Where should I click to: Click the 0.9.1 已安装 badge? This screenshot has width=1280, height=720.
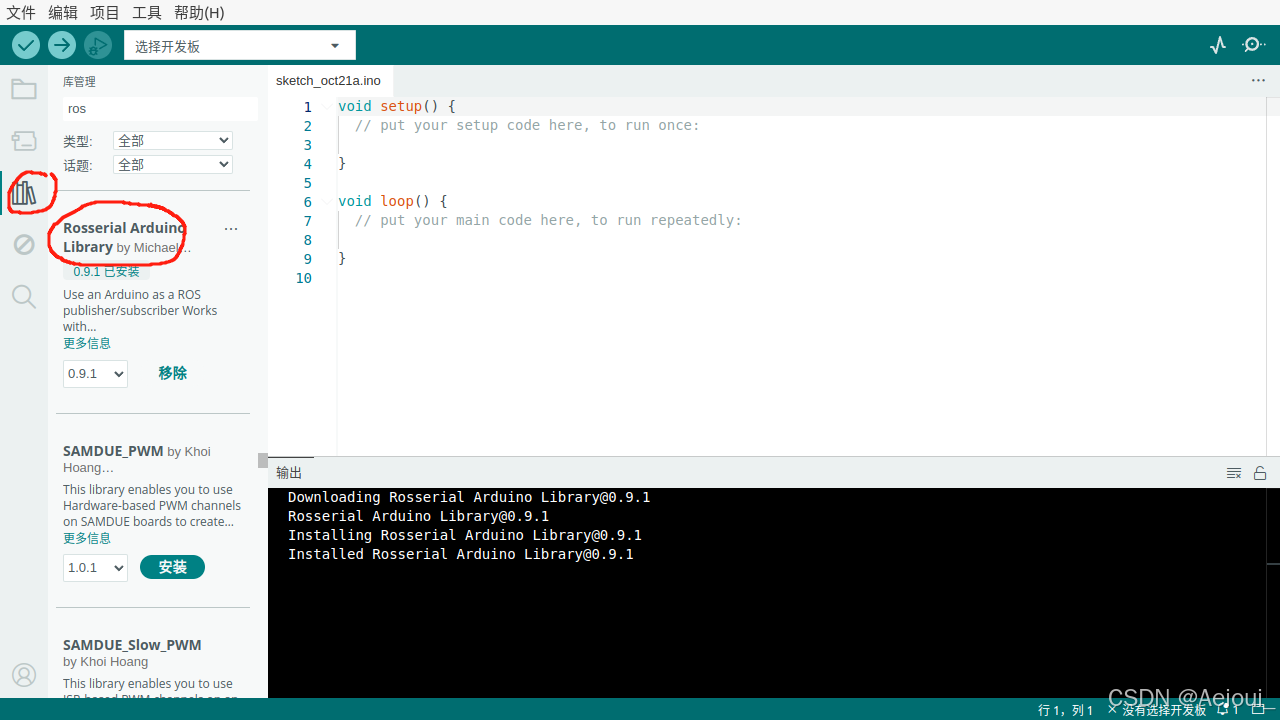point(107,271)
